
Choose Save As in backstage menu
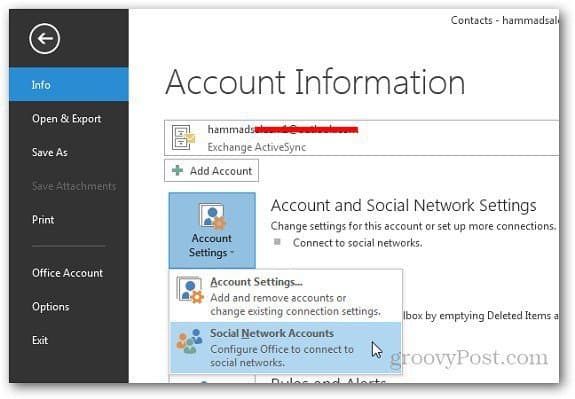tap(50, 152)
